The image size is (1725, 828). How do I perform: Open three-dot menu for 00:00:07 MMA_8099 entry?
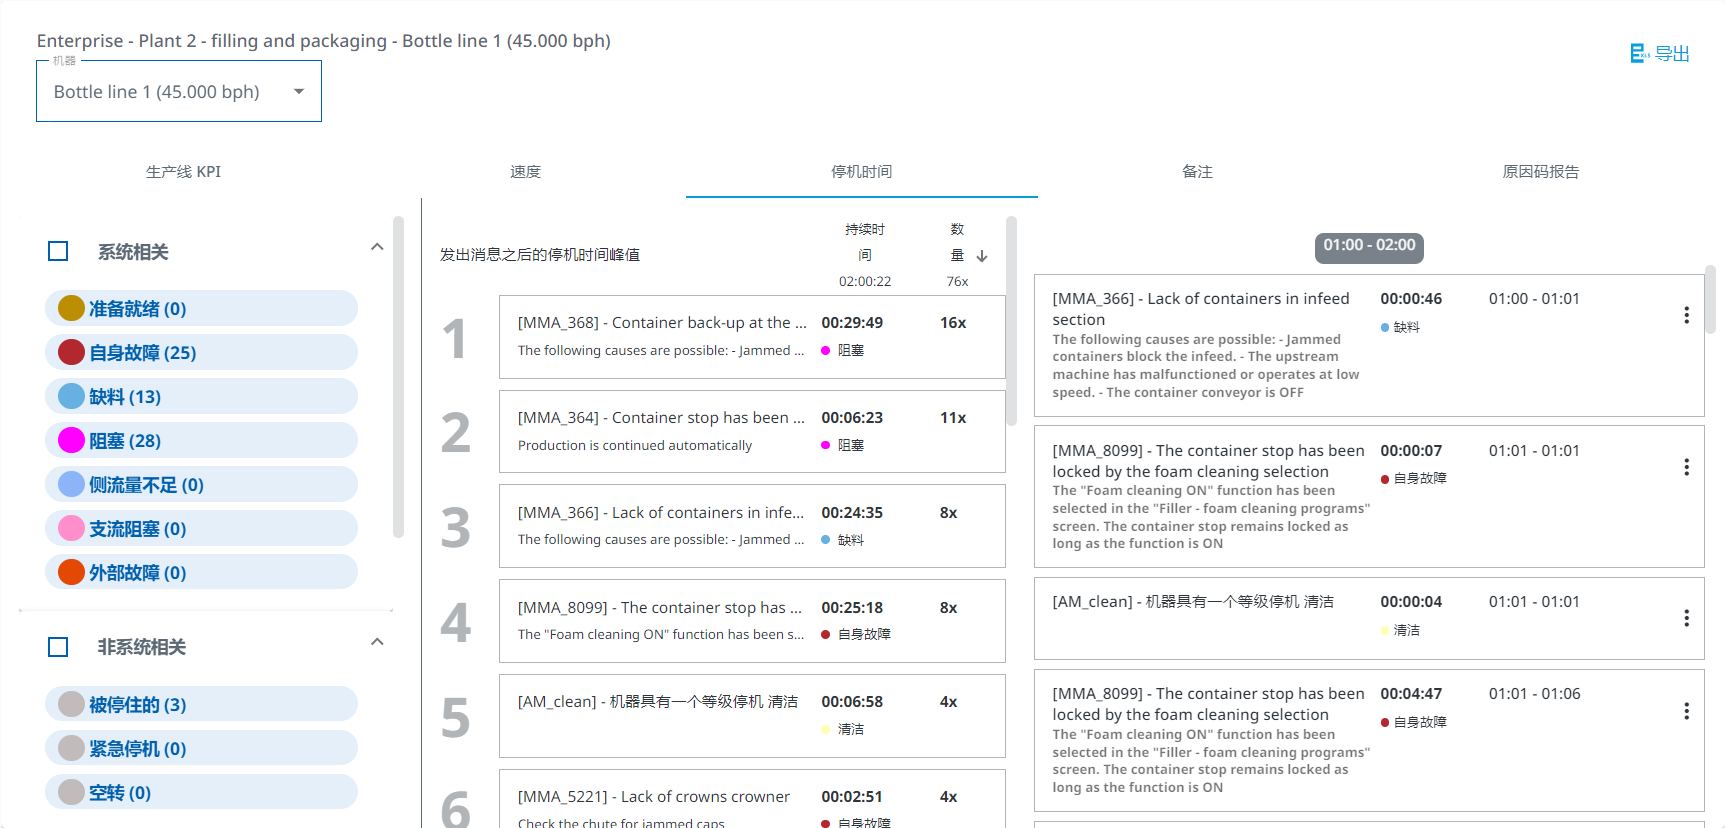tap(1686, 467)
